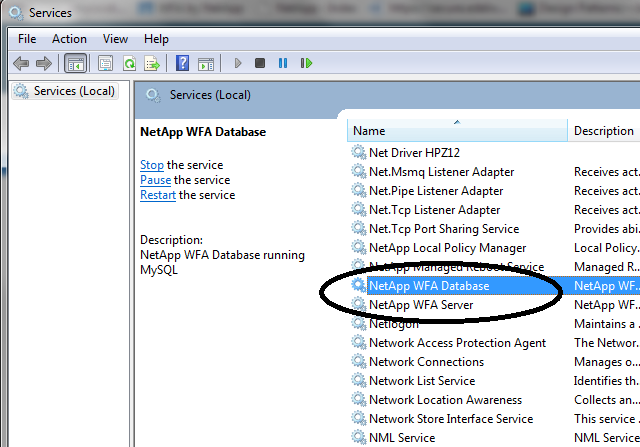
Task: Sort by the Name column header
Action: coord(457,131)
